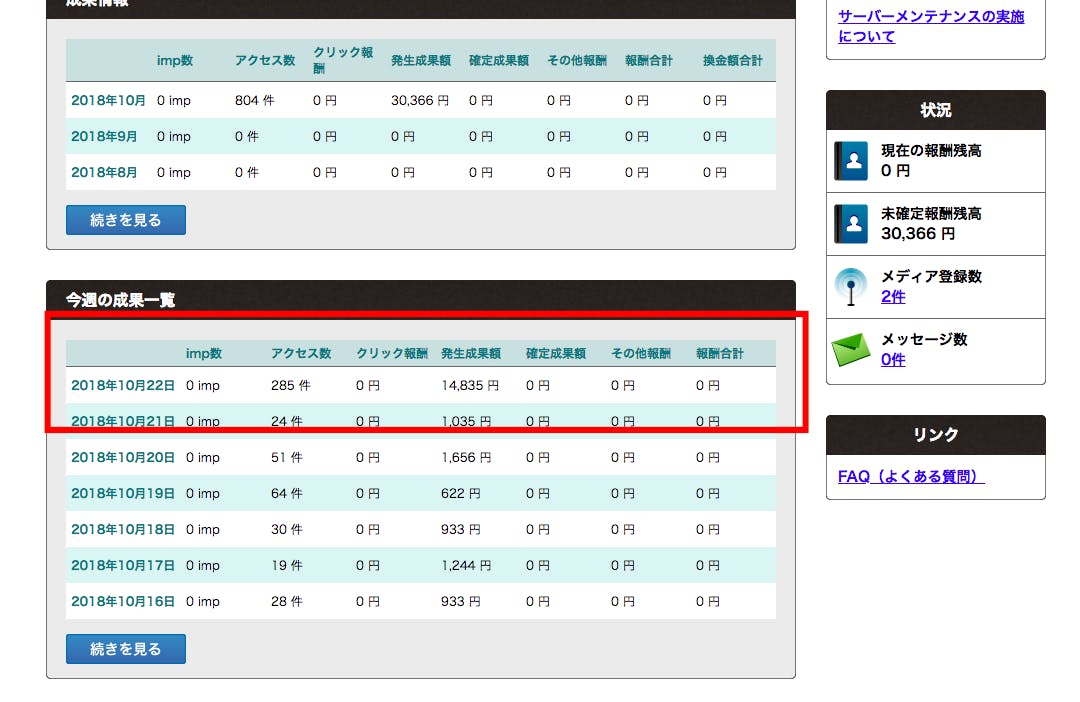Screen dimensions: 1080x702
Task: Select the 2018年10月22日 daily row
Action: coord(122,385)
